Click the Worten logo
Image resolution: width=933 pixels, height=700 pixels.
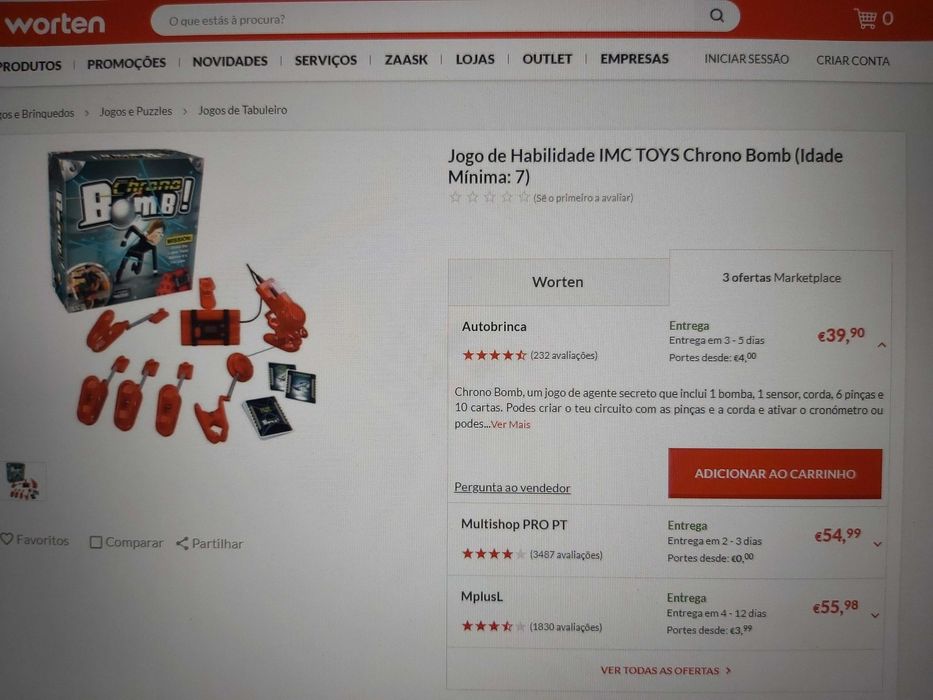coord(54,23)
